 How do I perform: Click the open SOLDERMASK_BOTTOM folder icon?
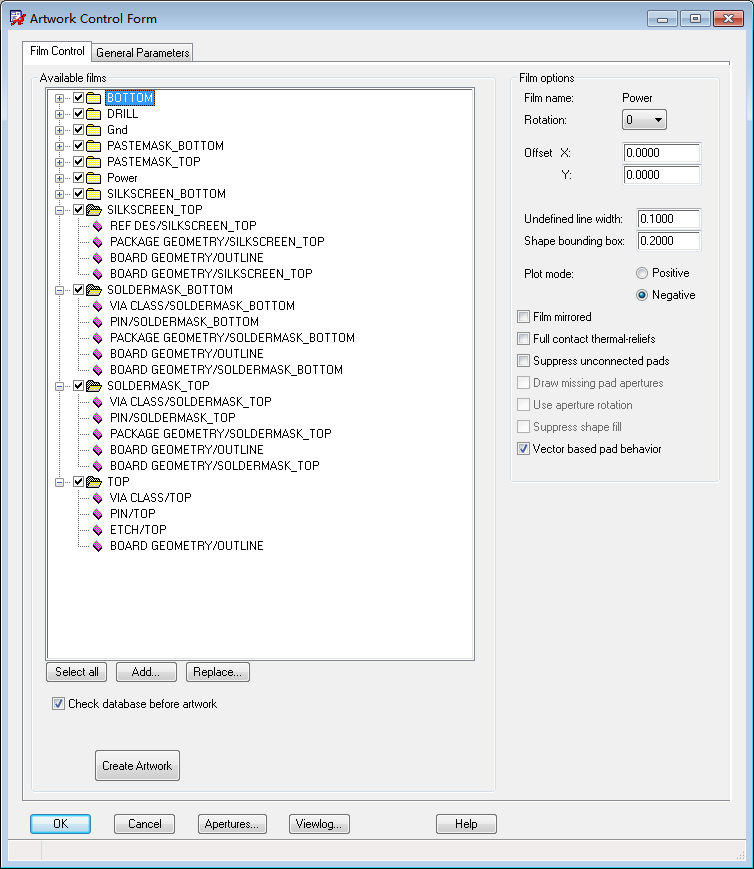pyautogui.click(x=94, y=290)
